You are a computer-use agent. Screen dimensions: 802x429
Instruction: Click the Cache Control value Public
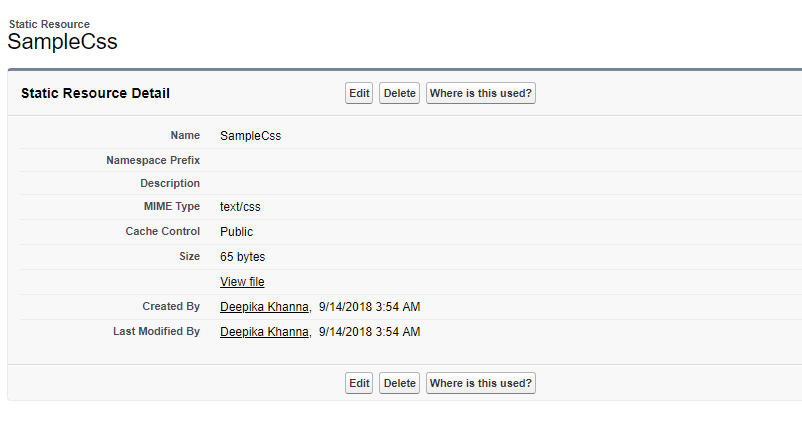[x=236, y=231]
